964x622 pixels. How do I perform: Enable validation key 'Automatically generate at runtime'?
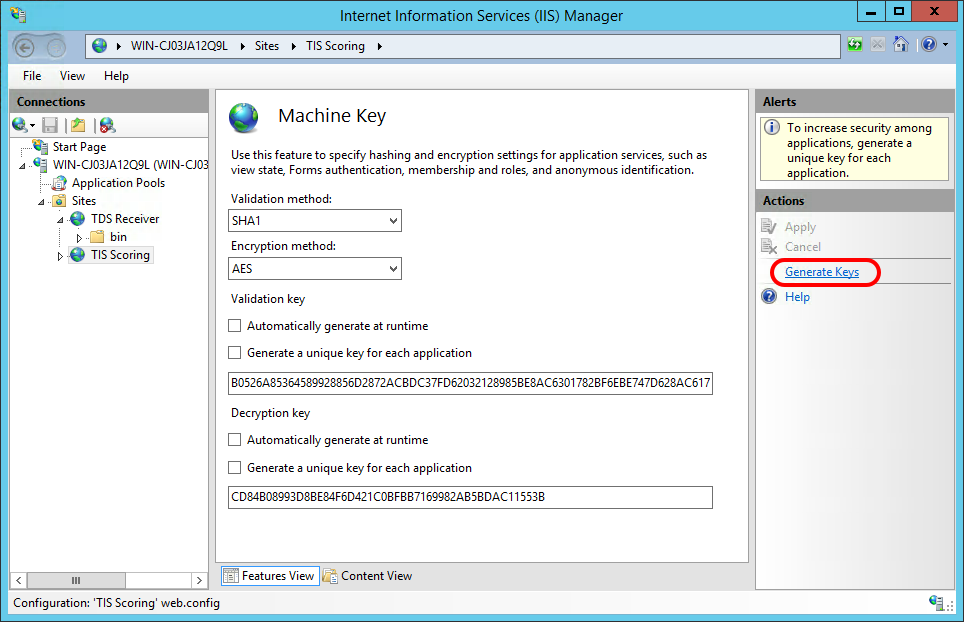pos(234,326)
